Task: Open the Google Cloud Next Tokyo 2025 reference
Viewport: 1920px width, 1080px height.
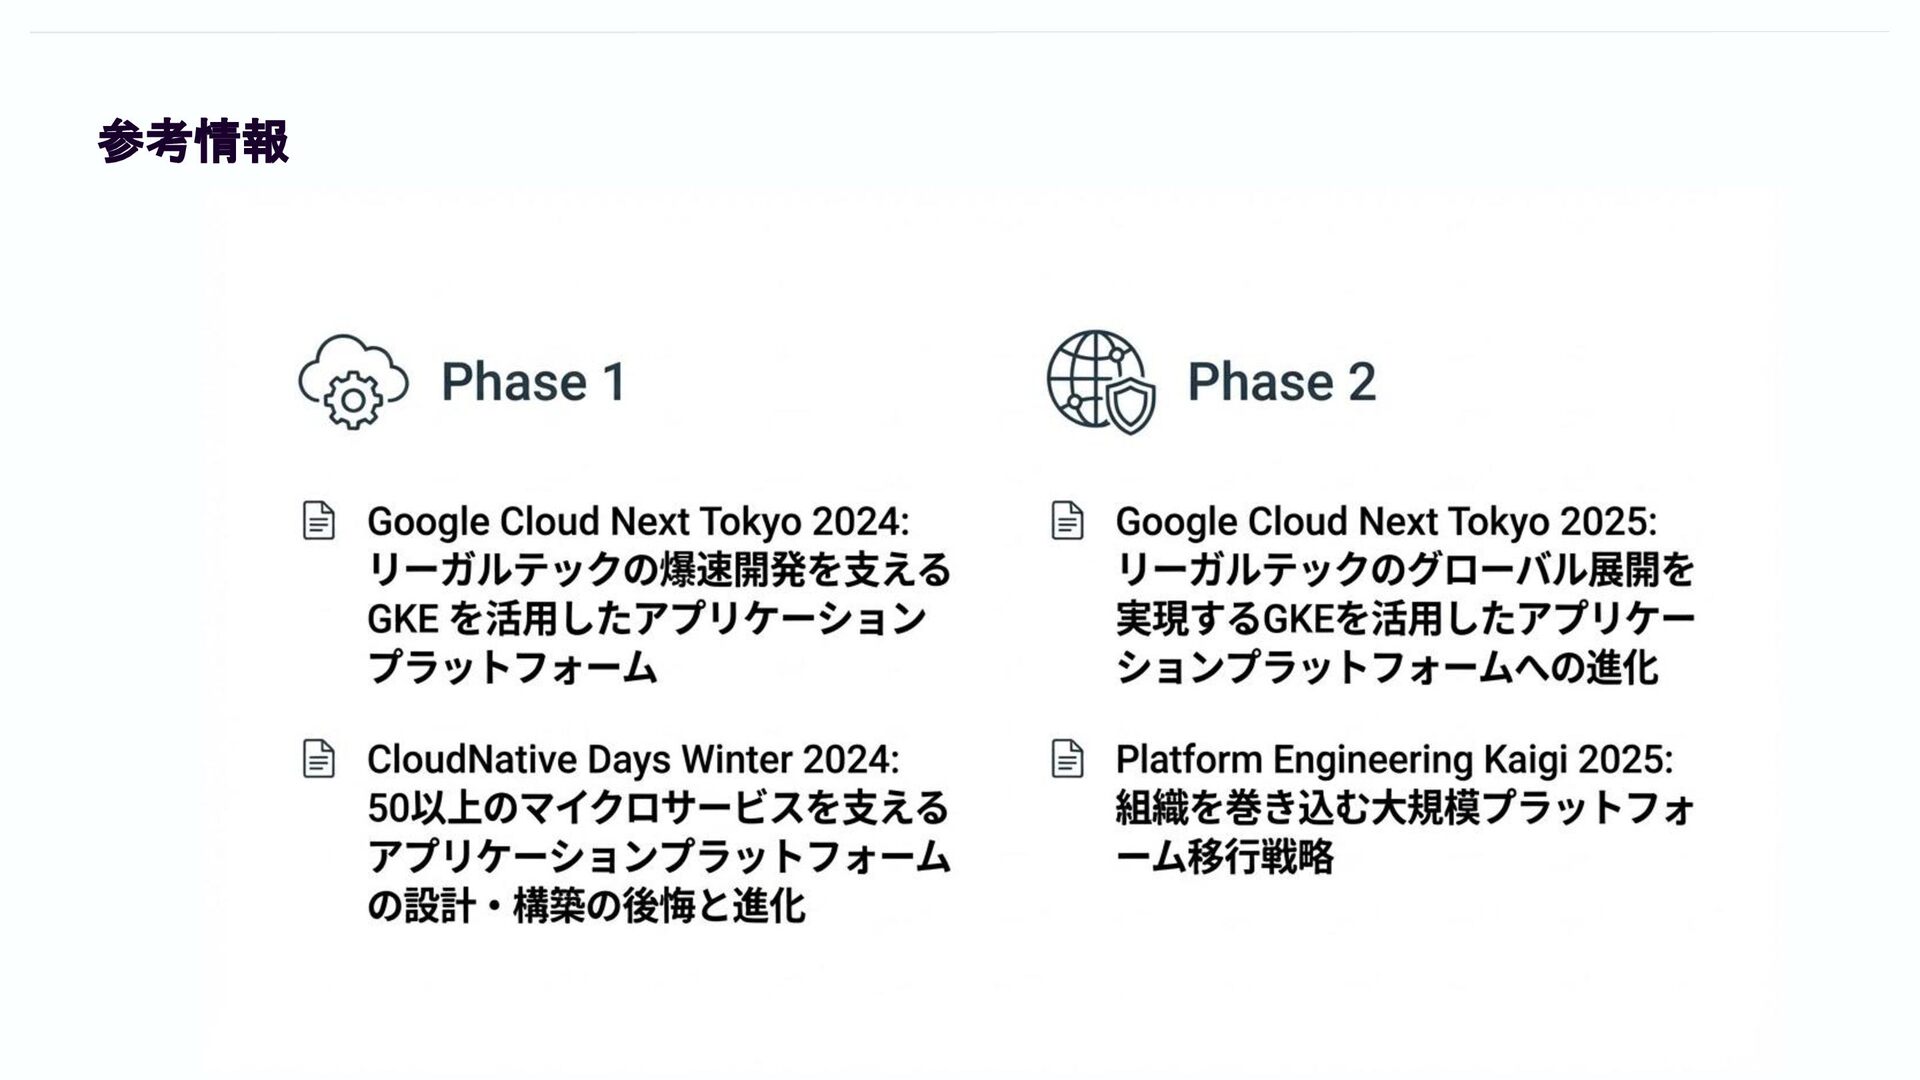Action: [1386, 522]
